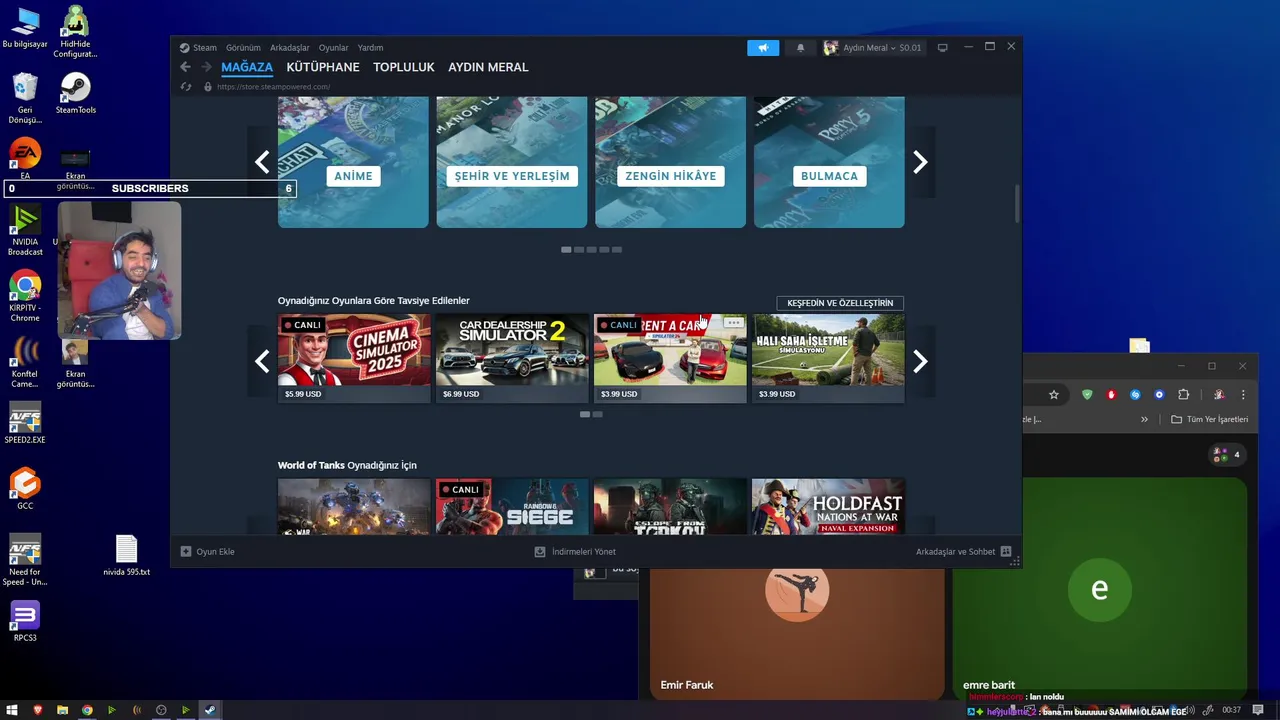
Task: Open Holdfast Nations at War card
Action: pos(828,506)
